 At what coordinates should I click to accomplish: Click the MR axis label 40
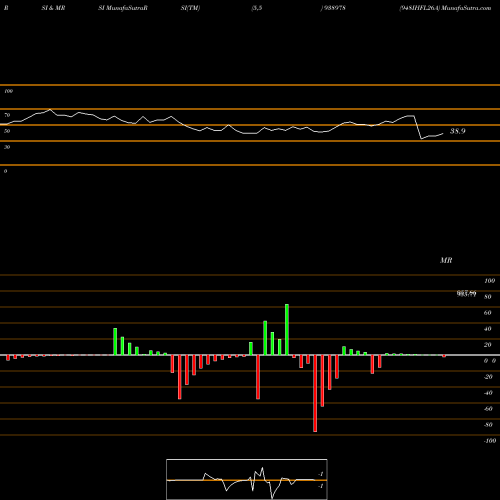click(x=488, y=329)
